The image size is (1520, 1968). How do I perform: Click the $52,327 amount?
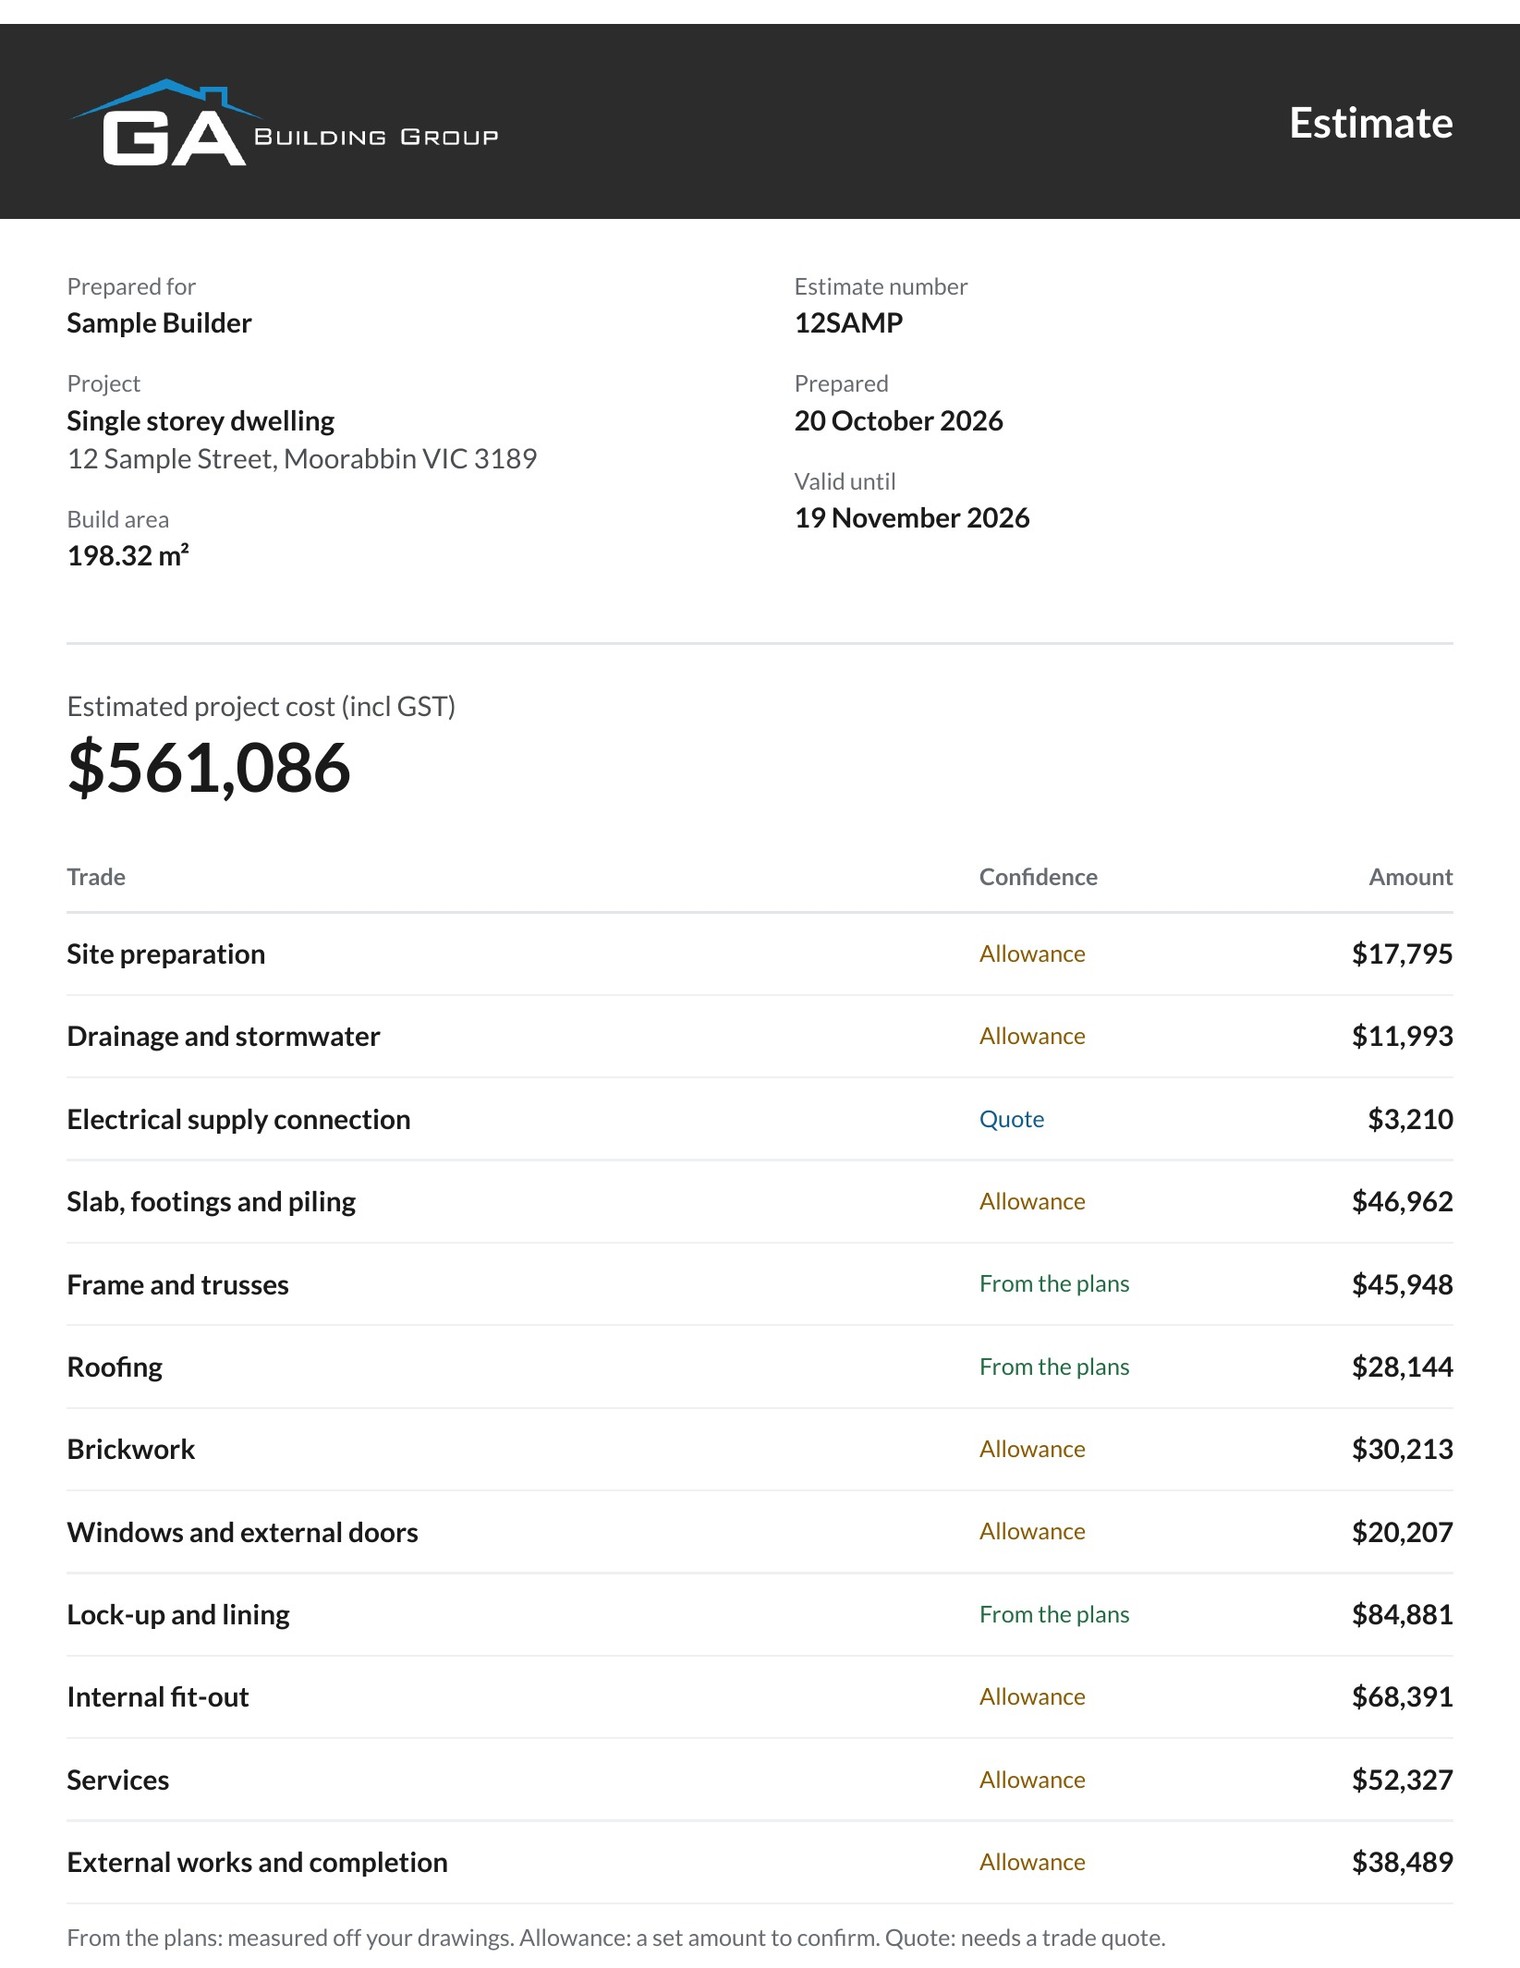click(x=1402, y=1780)
